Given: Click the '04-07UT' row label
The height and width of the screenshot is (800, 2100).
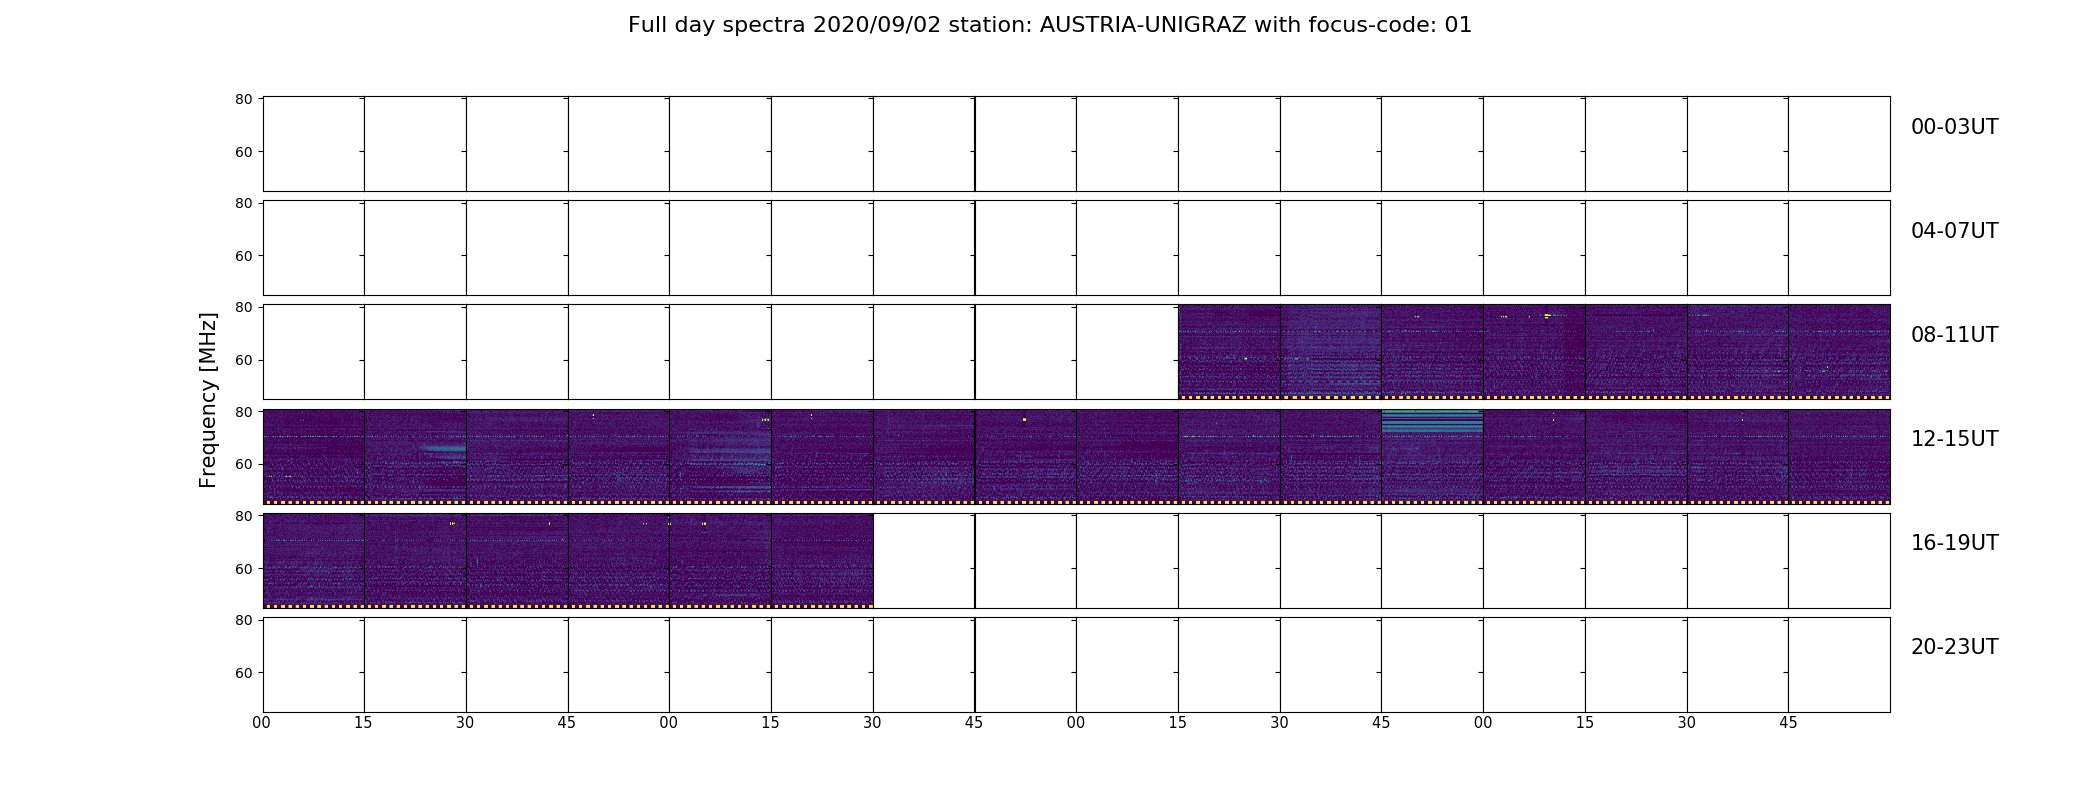Looking at the screenshot, I should [x=1954, y=231].
